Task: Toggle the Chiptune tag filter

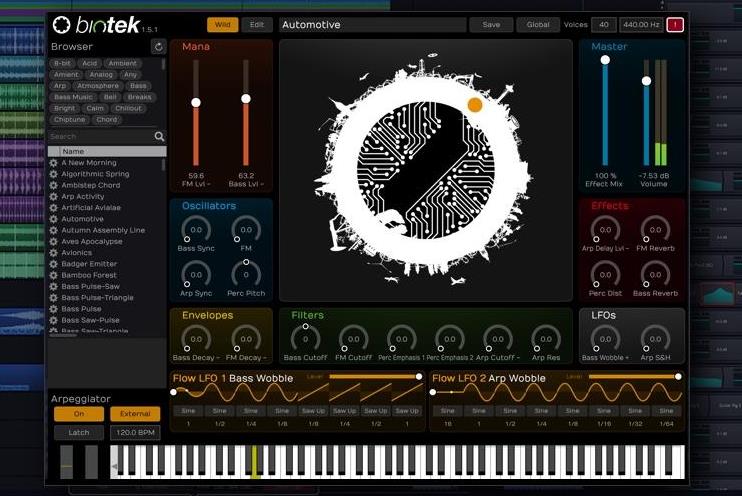Action: click(70, 120)
